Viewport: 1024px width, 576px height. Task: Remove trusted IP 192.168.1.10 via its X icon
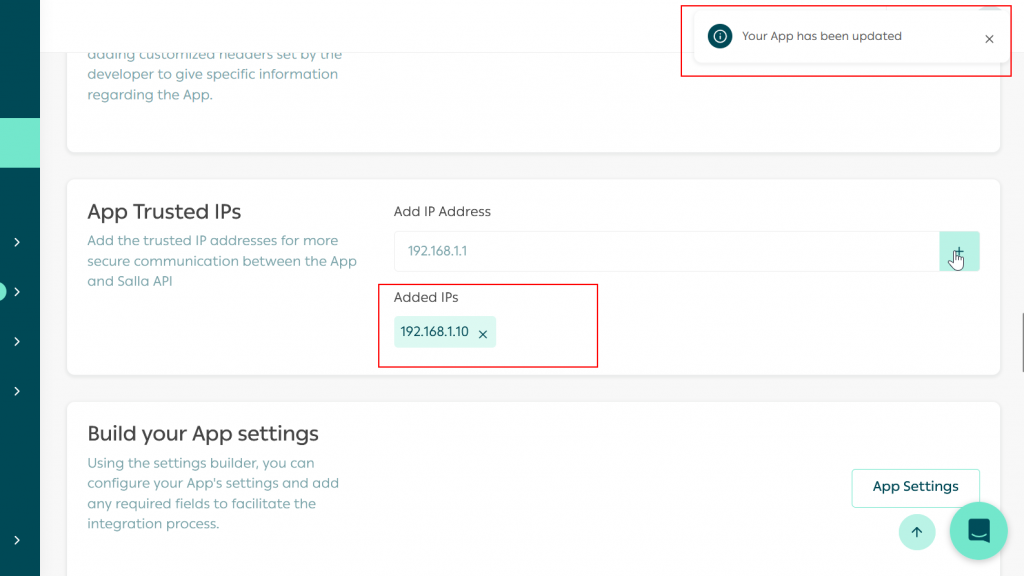tap(483, 332)
